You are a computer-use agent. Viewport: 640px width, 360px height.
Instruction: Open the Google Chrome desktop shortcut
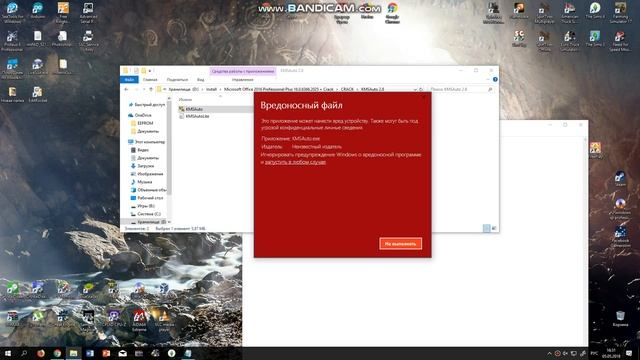(392, 12)
